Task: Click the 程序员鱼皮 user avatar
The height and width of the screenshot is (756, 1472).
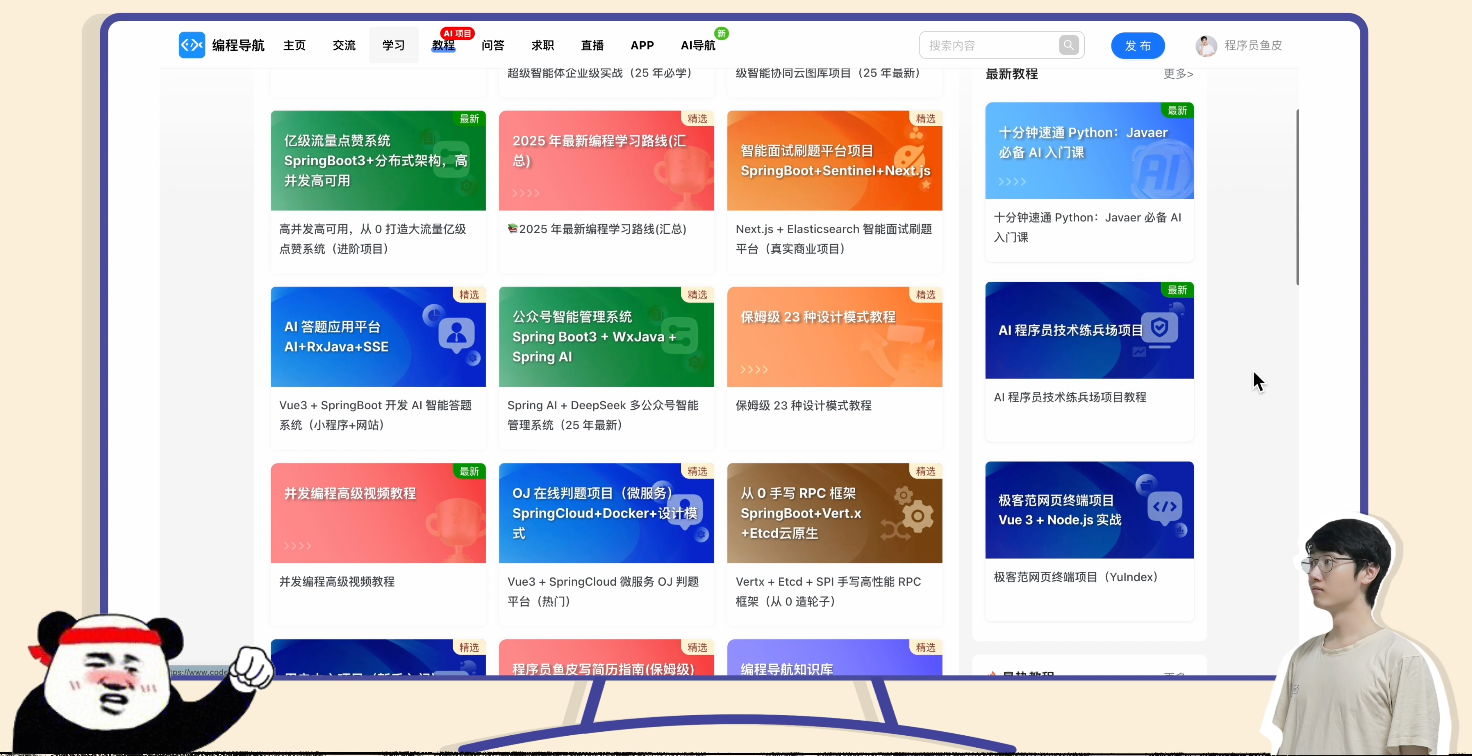Action: point(1206,45)
